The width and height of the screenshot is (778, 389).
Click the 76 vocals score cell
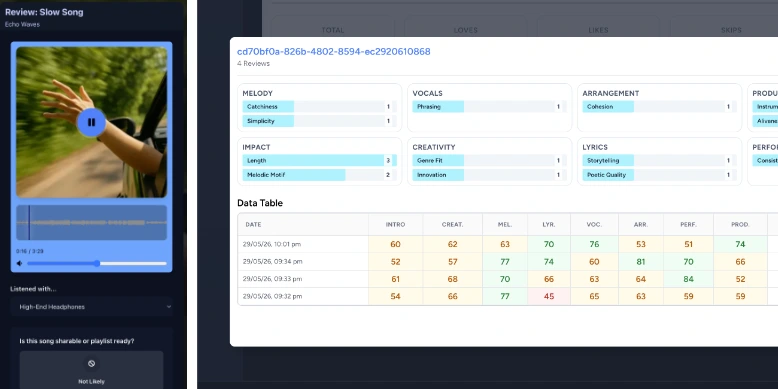click(x=594, y=244)
